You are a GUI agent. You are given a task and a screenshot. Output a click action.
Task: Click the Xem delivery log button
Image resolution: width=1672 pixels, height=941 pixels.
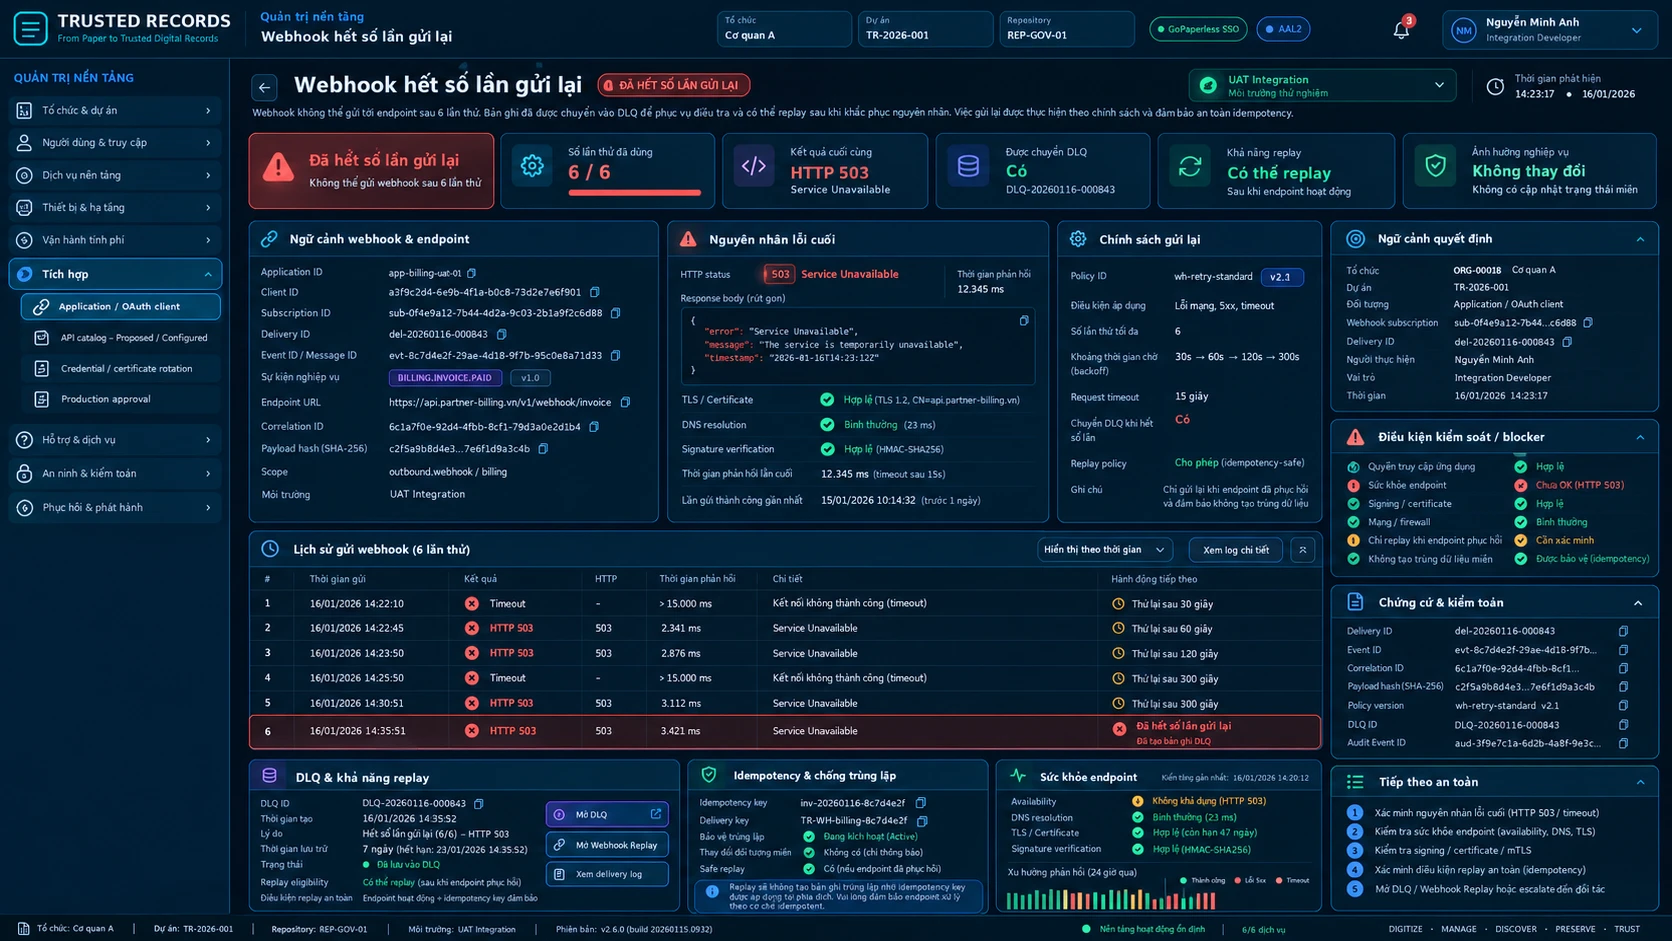(607, 874)
